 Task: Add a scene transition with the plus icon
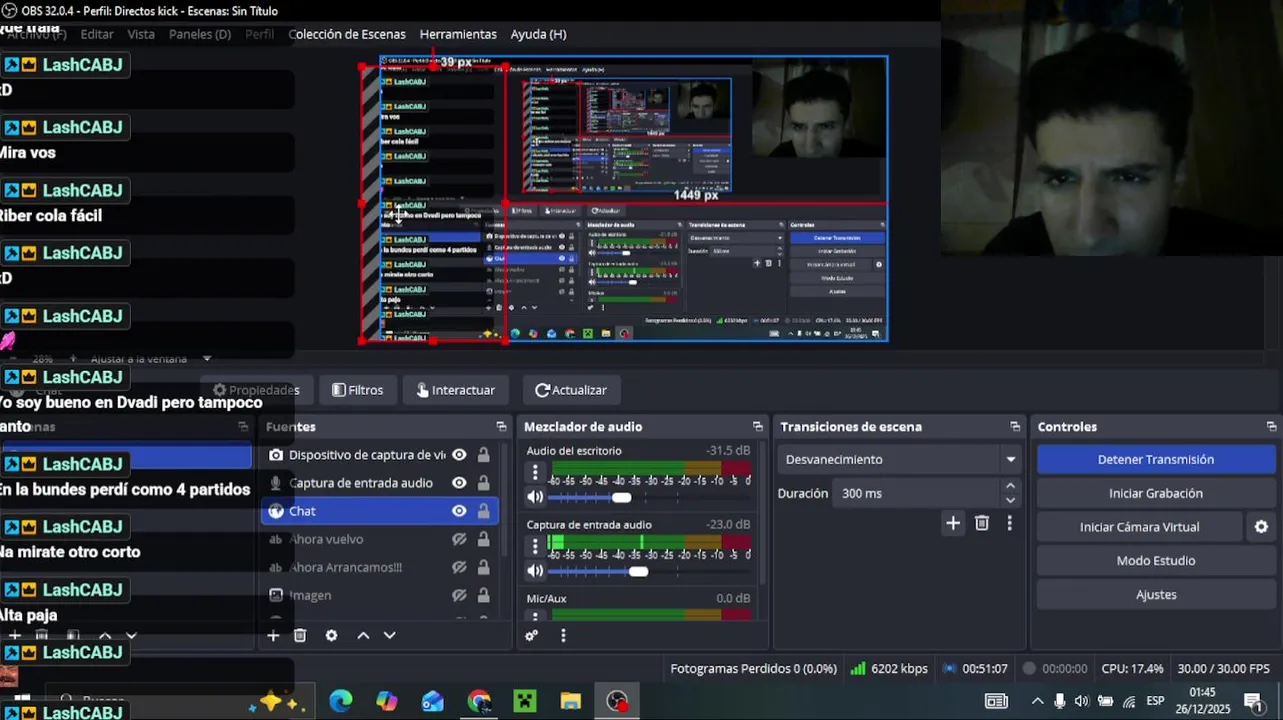point(953,523)
